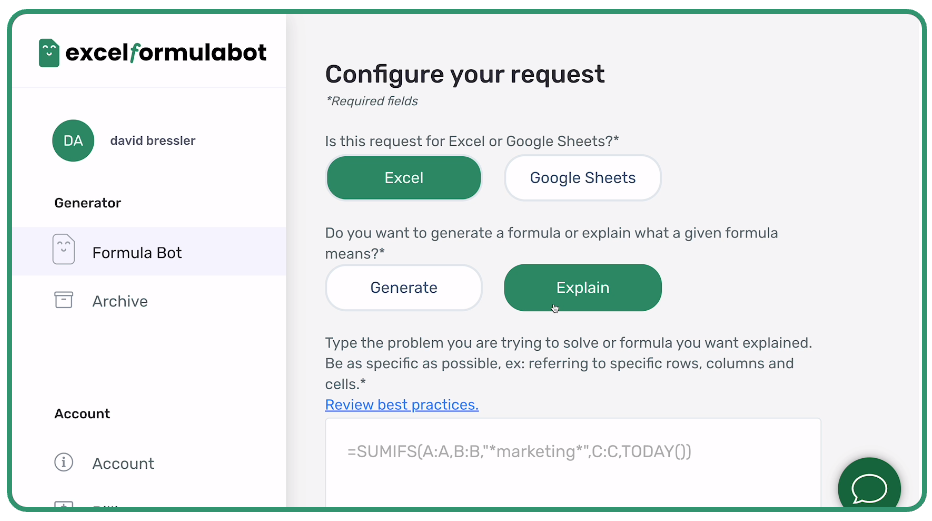932x521 pixels.
Task: Open the Account settings page
Action: point(123,463)
